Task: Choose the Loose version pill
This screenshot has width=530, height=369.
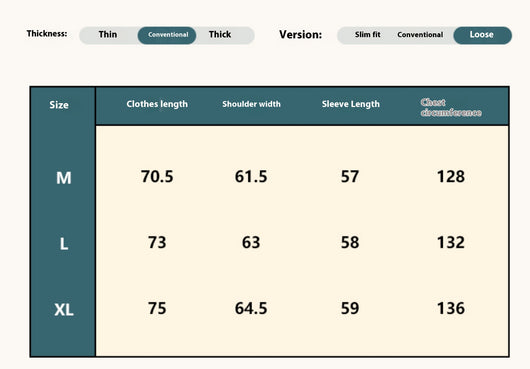Action: (x=482, y=35)
